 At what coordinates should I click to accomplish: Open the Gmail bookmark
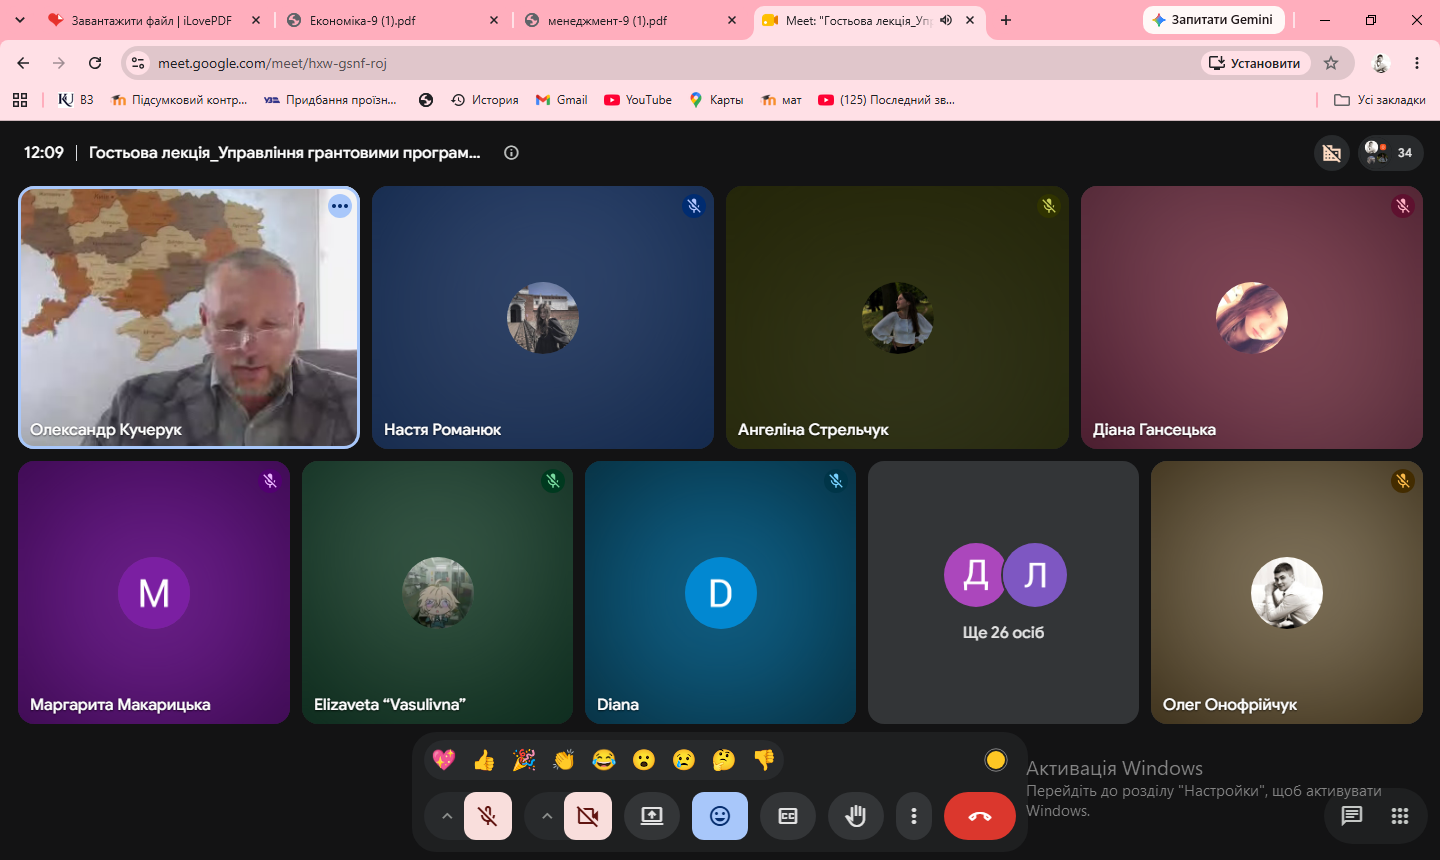point(562,100)
